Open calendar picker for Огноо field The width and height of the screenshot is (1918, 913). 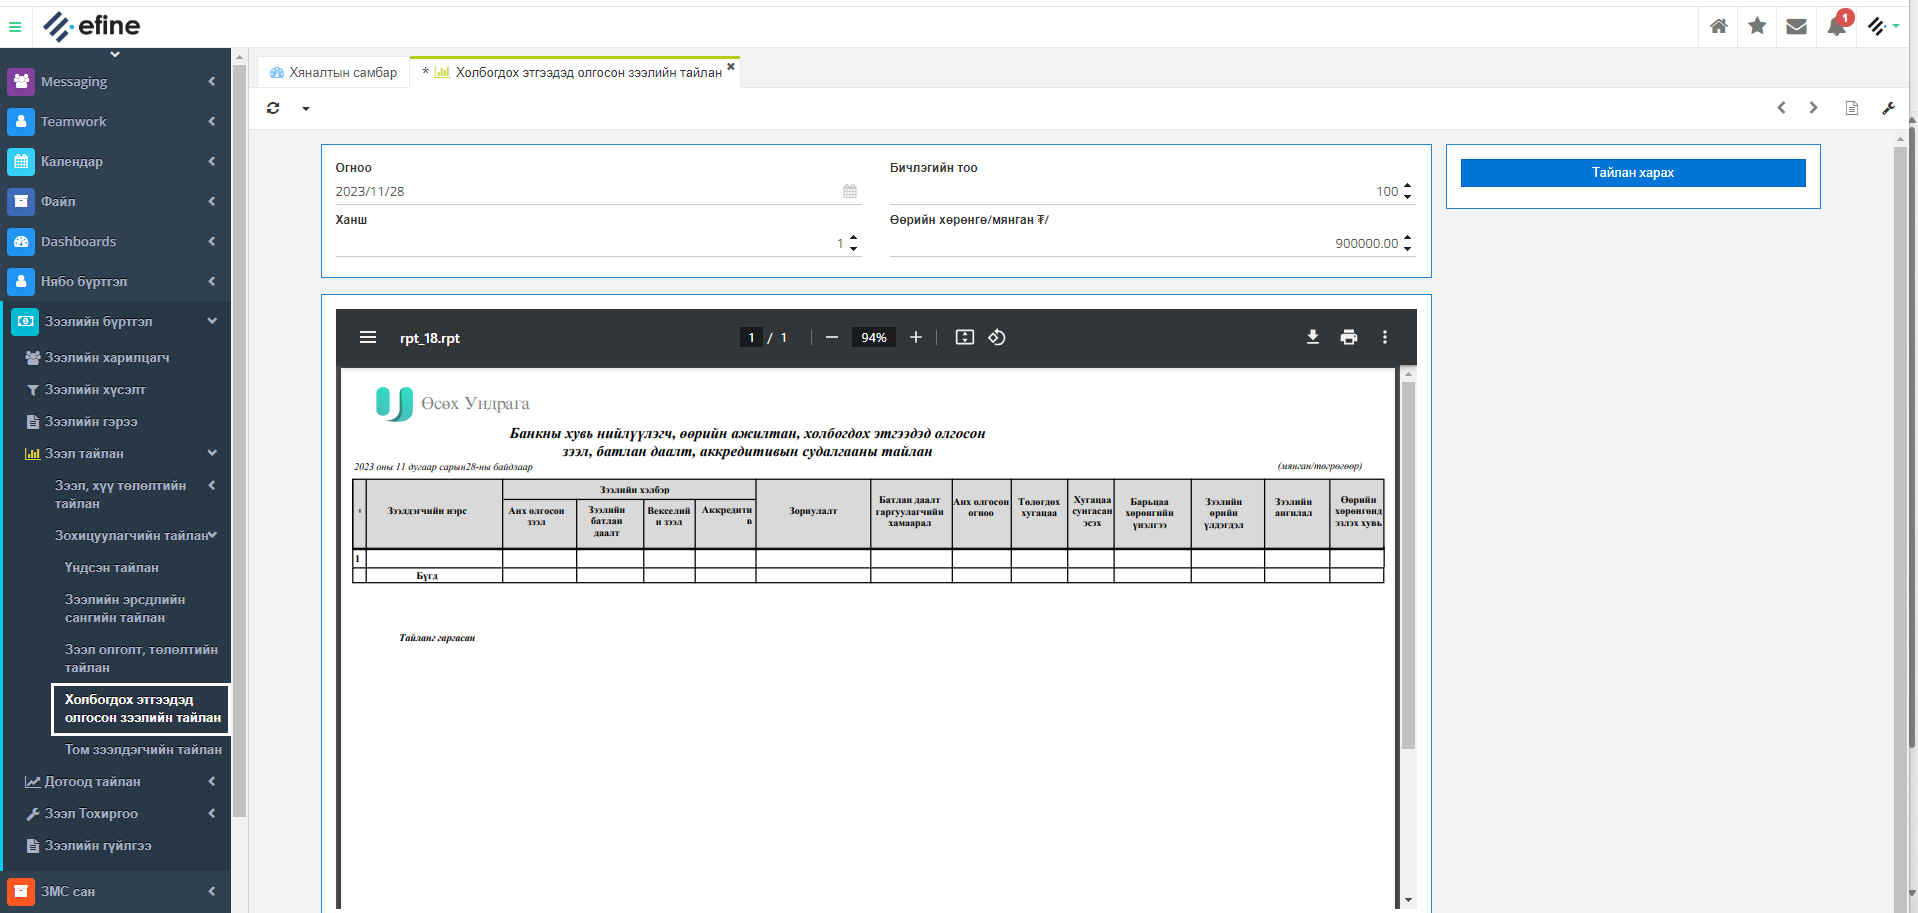click(x=850, y=191)
